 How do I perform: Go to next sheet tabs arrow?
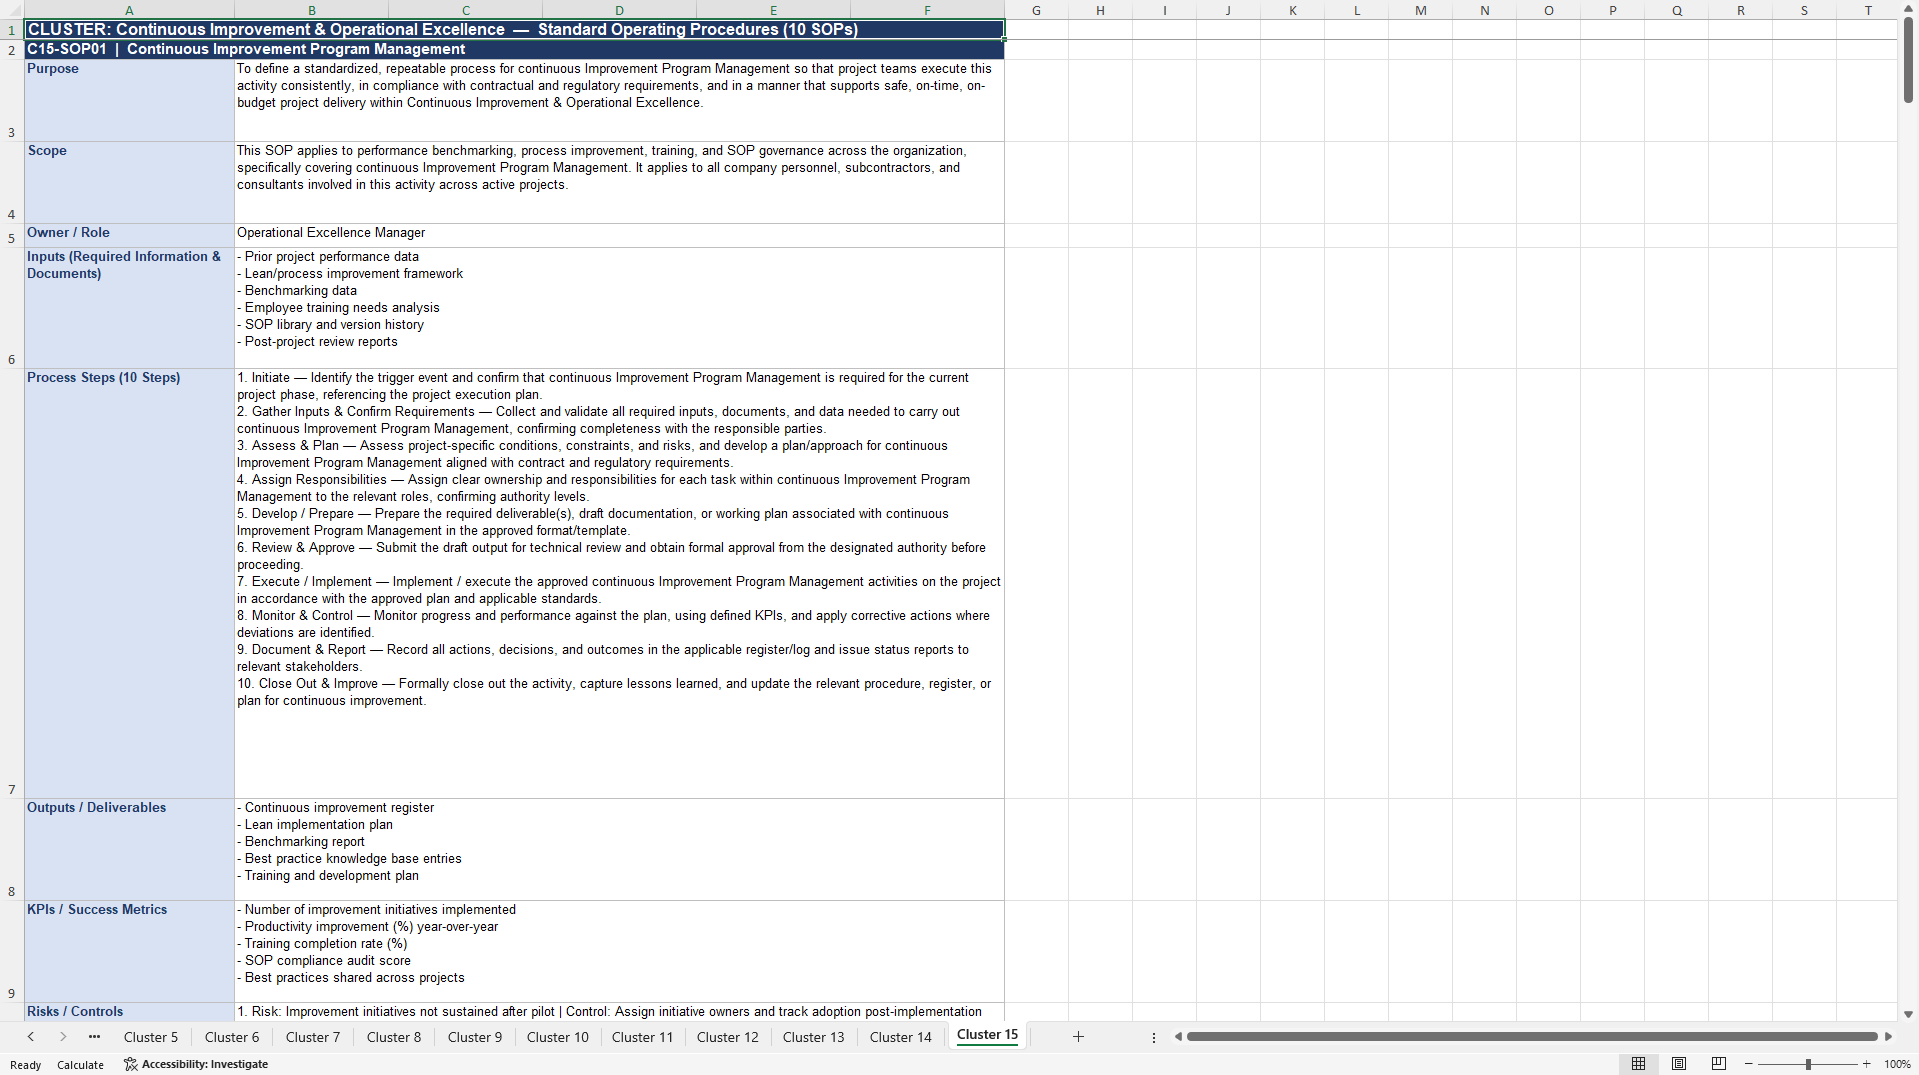[x=63, y=1037]
